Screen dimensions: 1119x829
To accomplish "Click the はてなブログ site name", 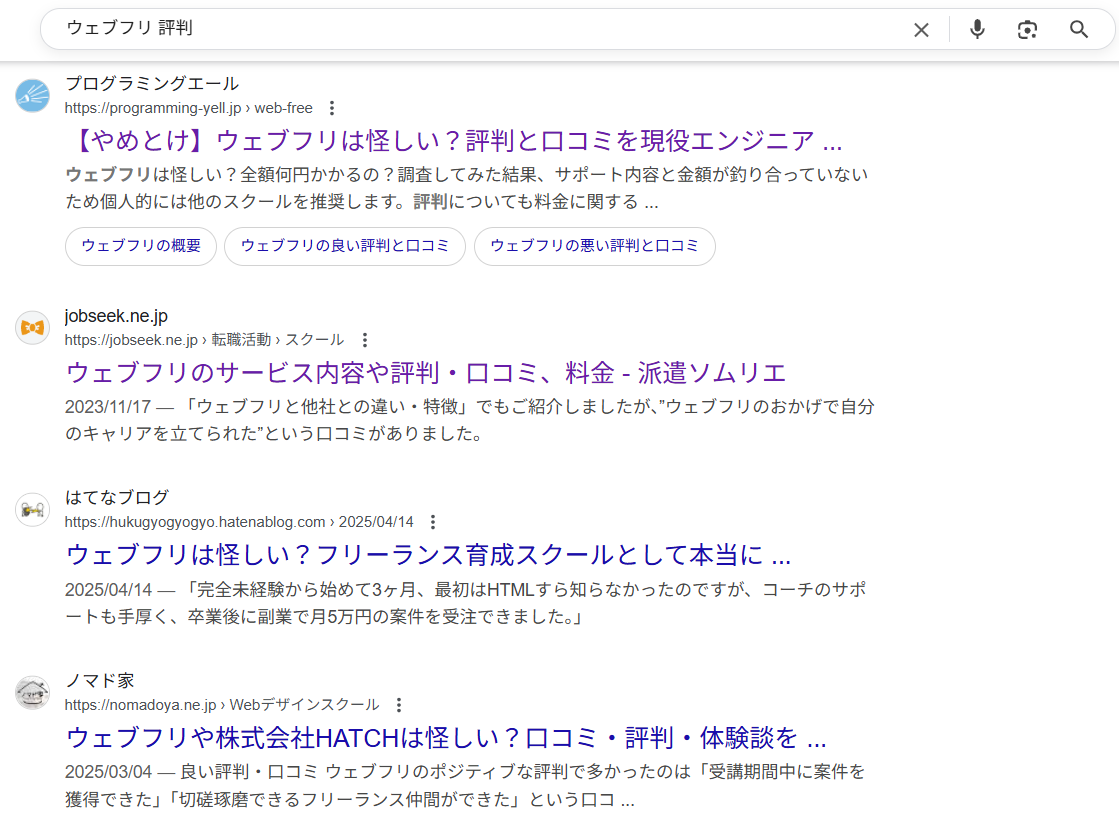I will 117,497.
